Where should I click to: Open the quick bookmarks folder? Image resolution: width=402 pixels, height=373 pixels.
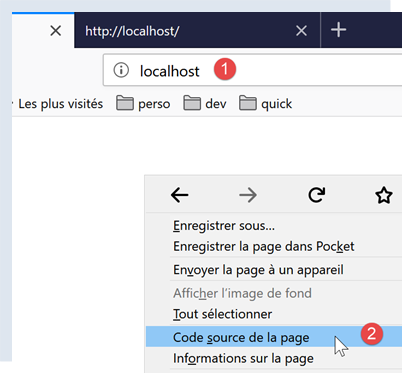click(266, 104)
